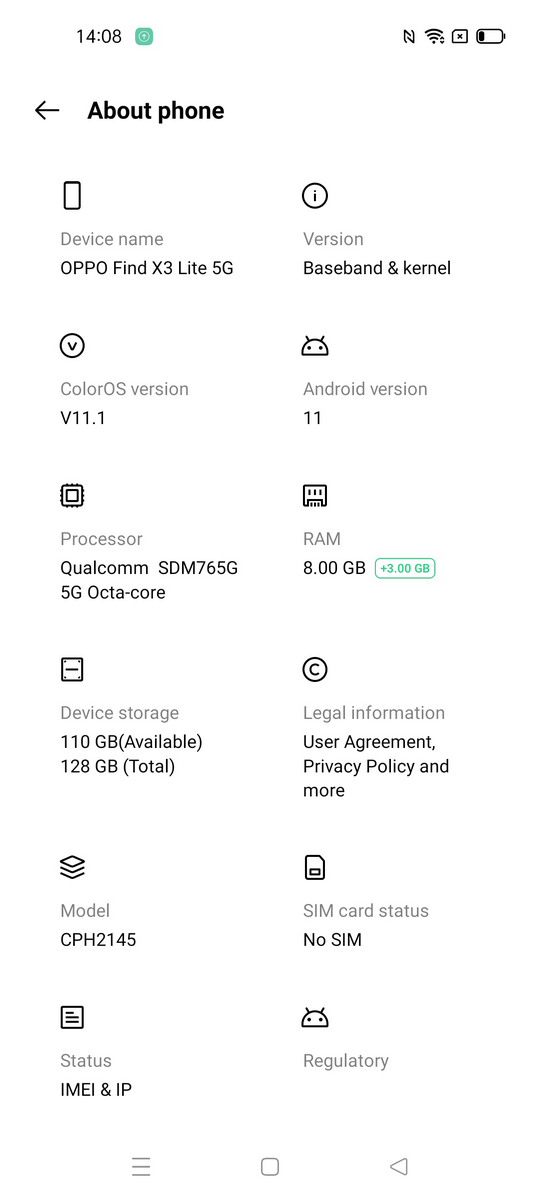This screenshot has height=1200, width=540.
Task: Tap the copyright icon above Legal information
Action: 315,670
